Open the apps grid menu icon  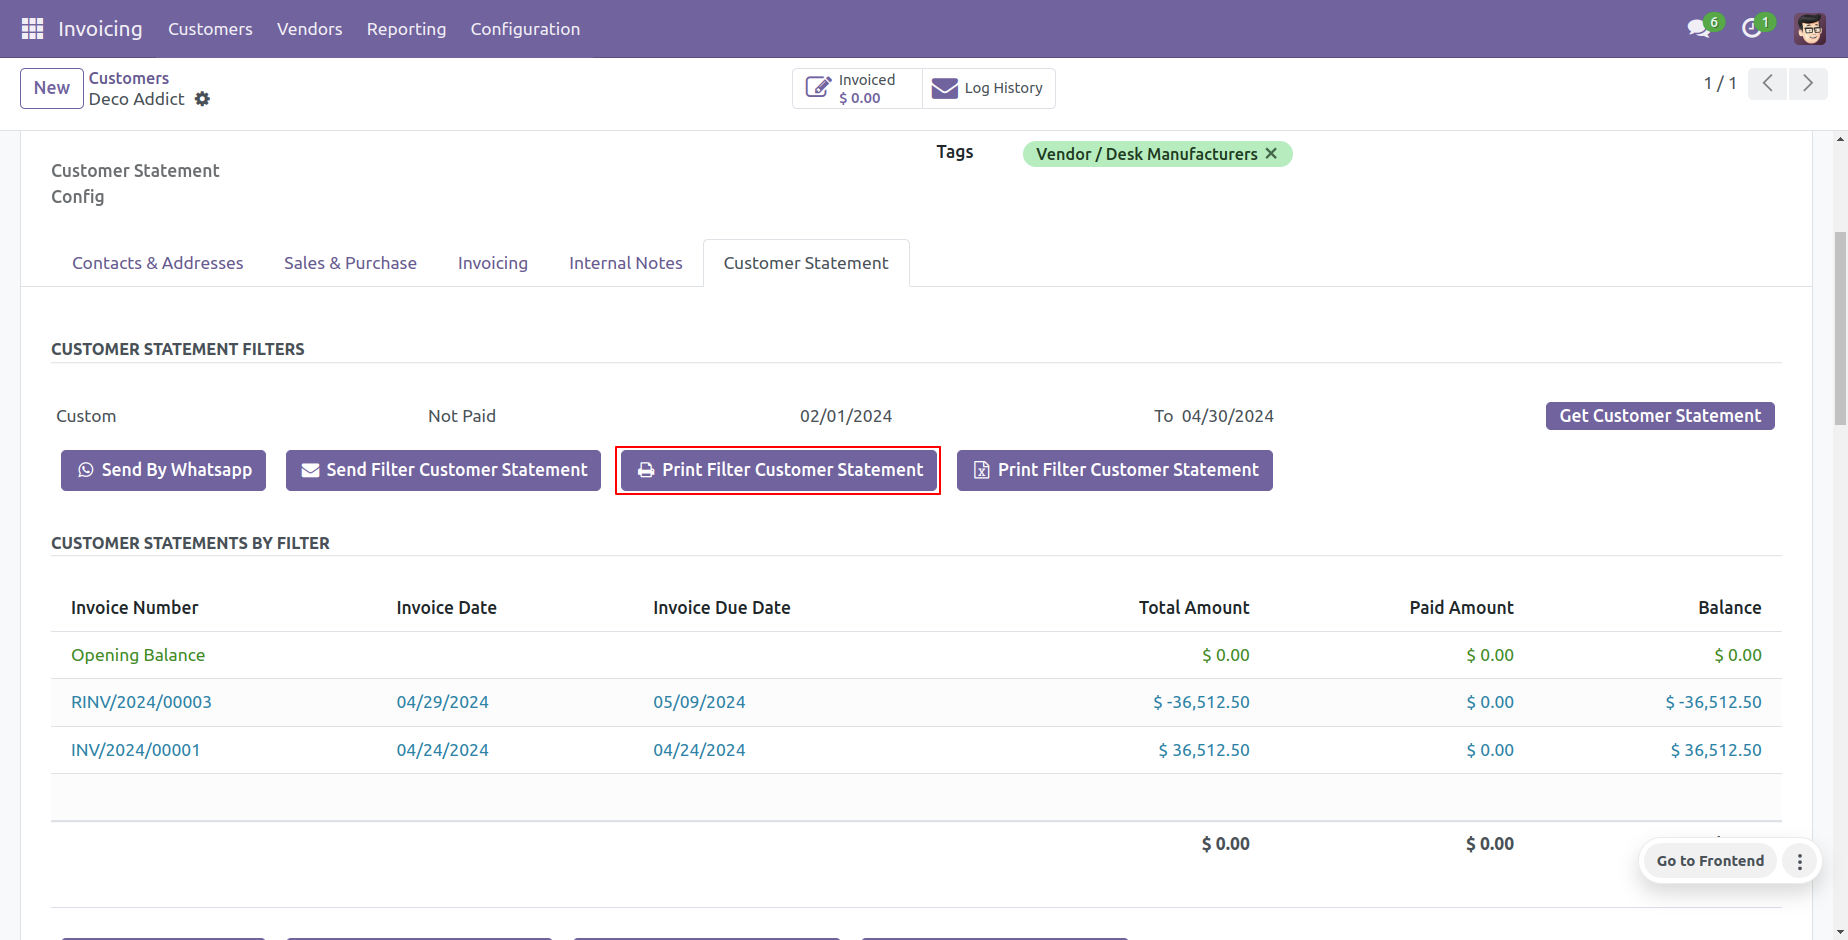[32, 29]
